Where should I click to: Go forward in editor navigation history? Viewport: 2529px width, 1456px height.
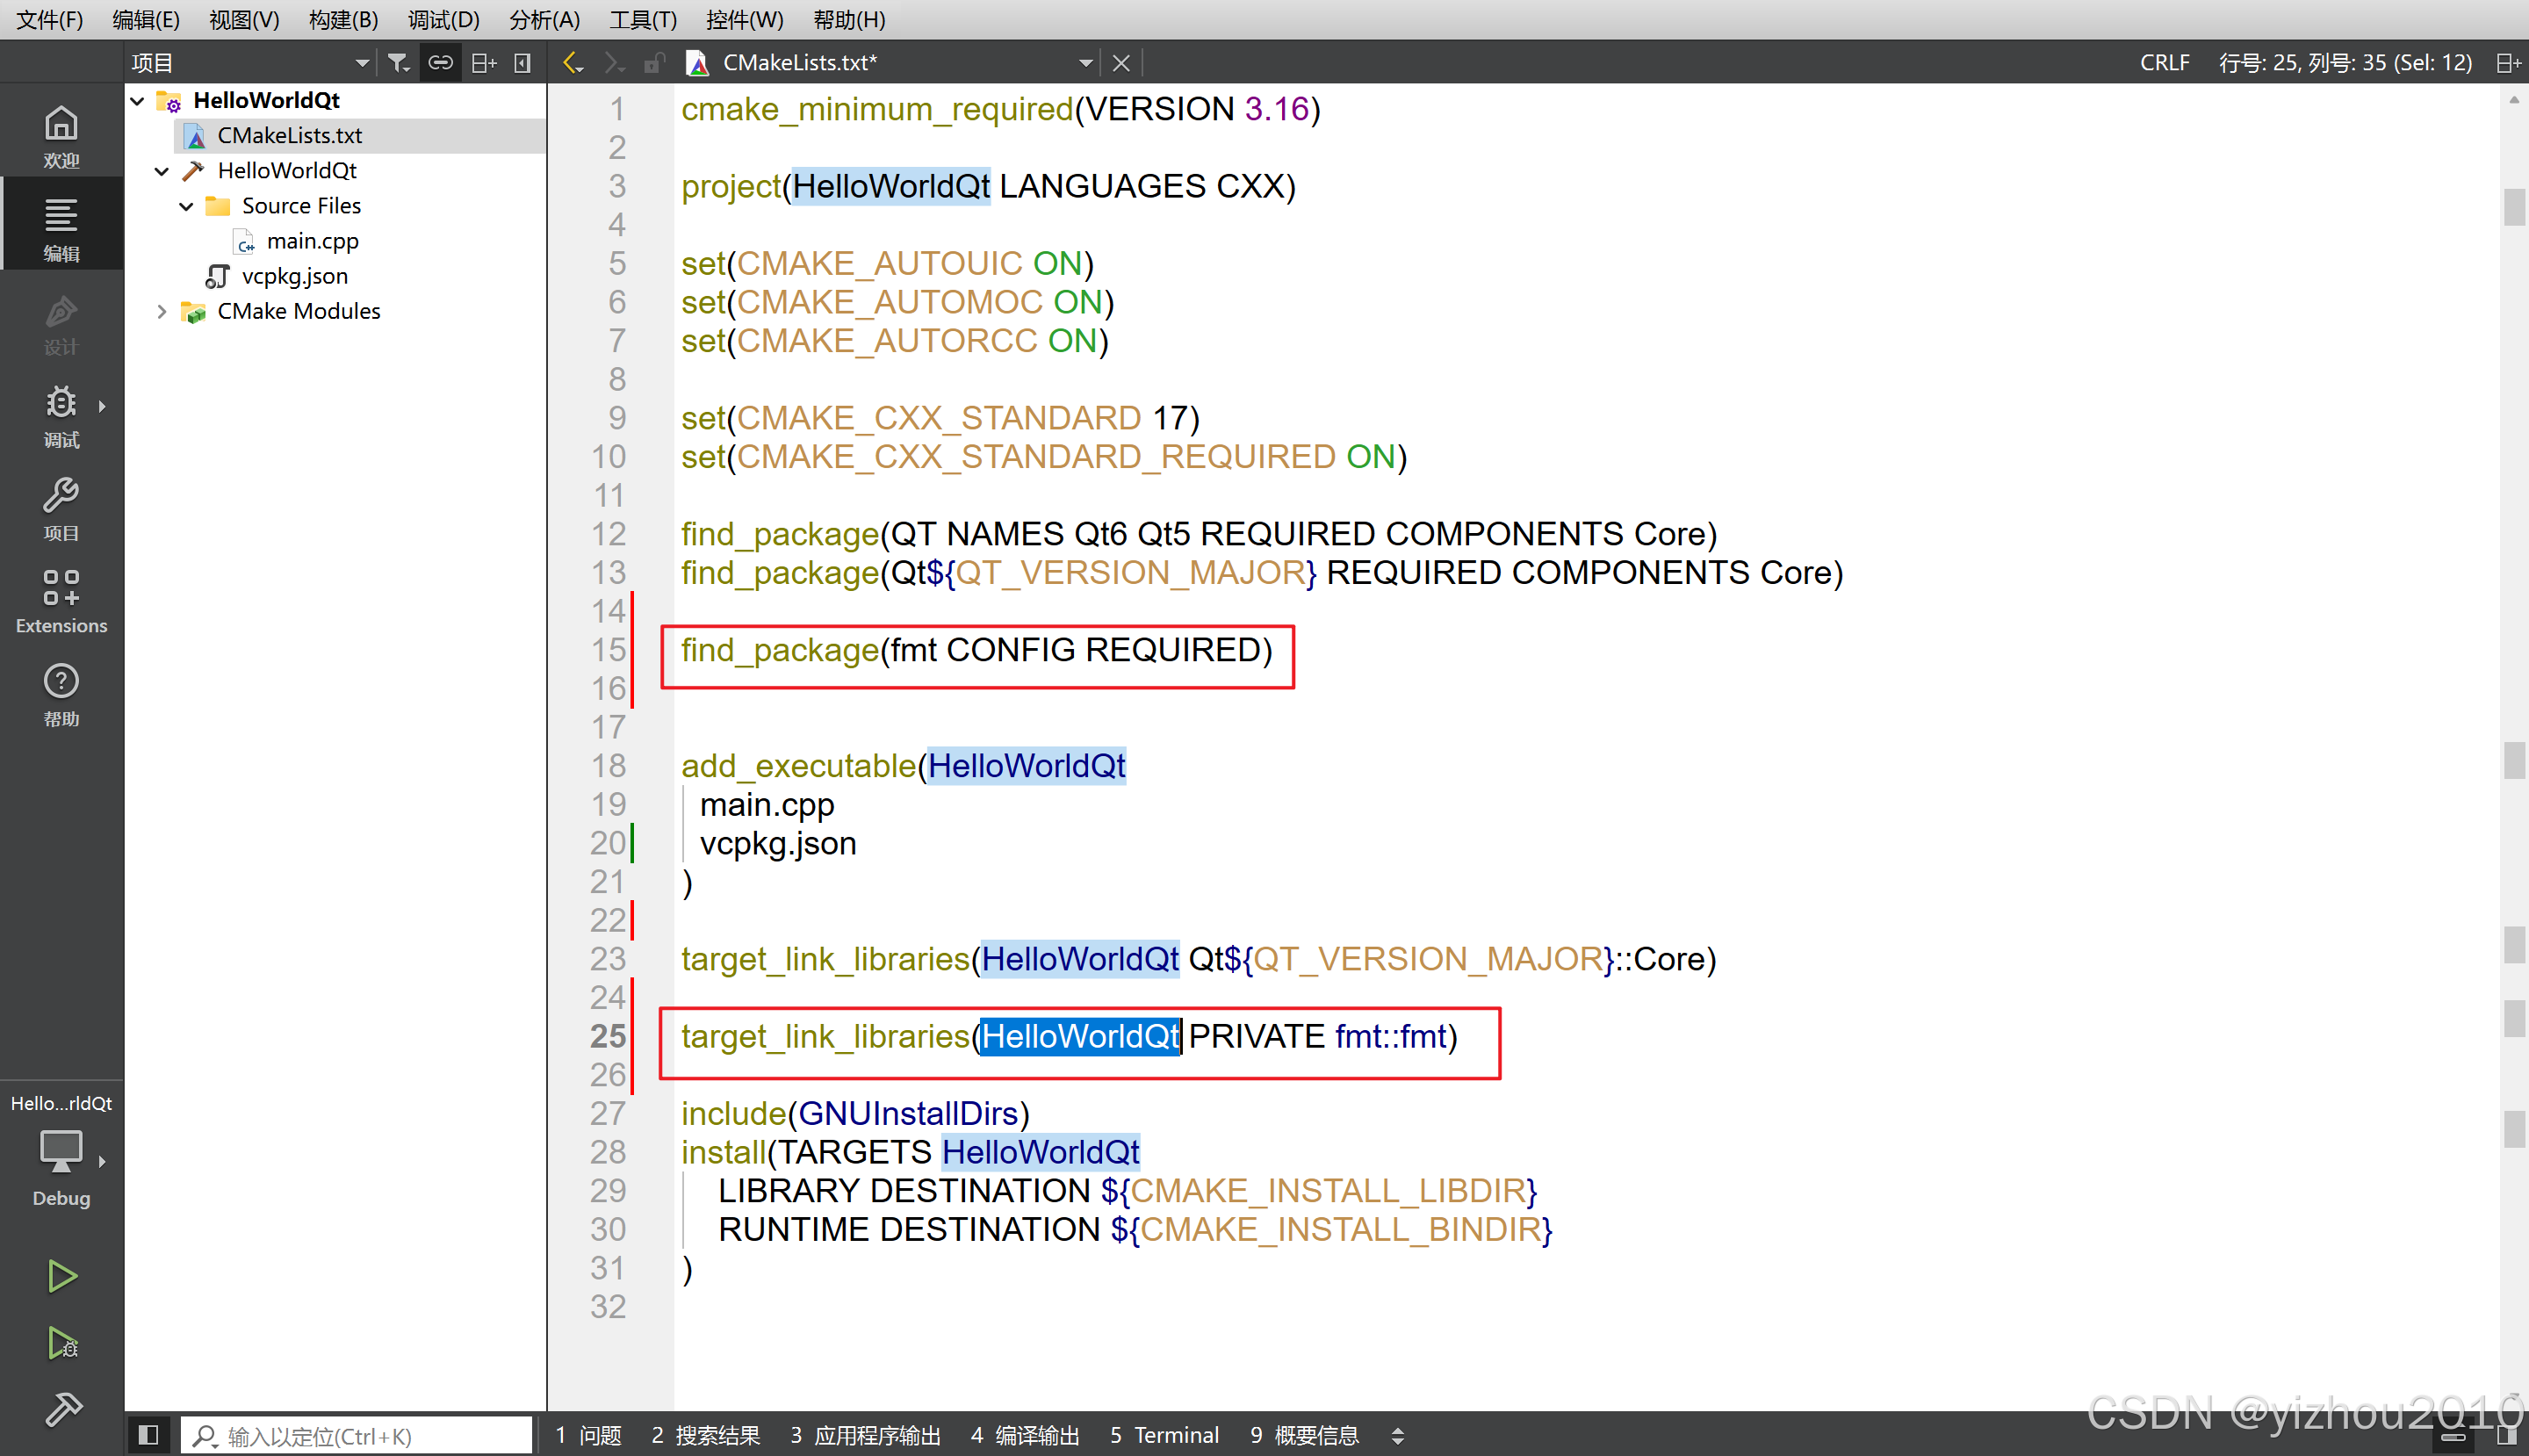(613, 62)
